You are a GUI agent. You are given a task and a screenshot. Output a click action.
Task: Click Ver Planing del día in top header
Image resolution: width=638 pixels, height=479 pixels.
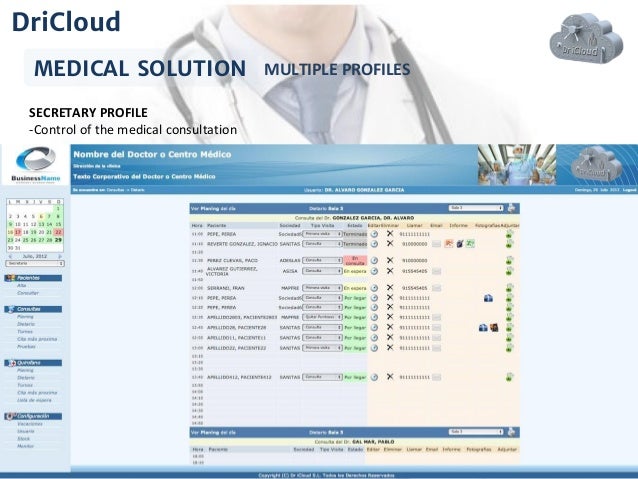click(213, 208)
